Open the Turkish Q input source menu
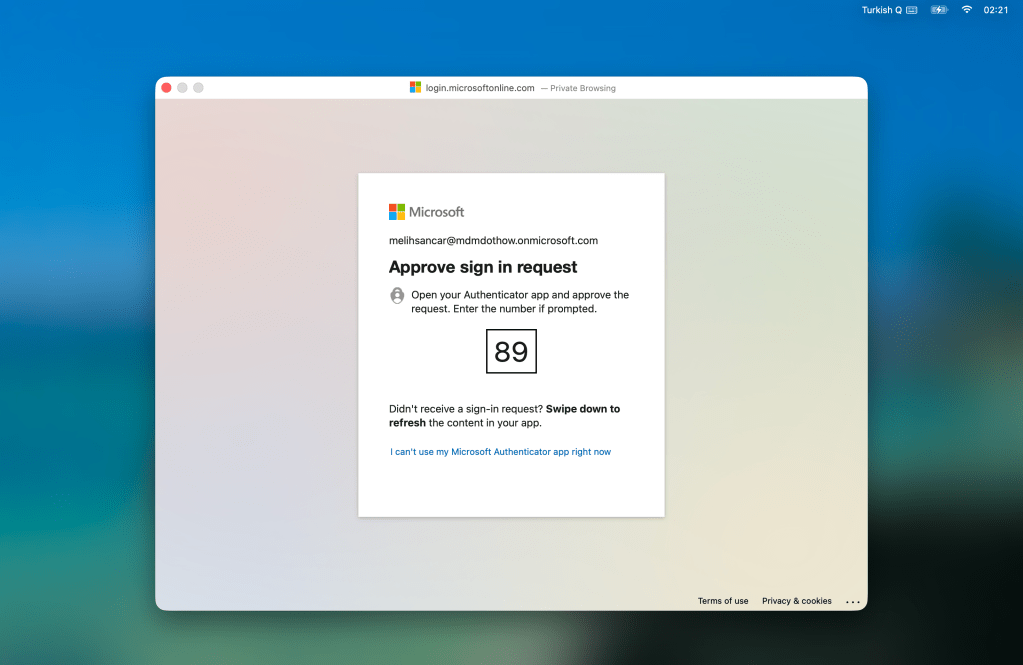1023x665 pixels. (882, 10)
